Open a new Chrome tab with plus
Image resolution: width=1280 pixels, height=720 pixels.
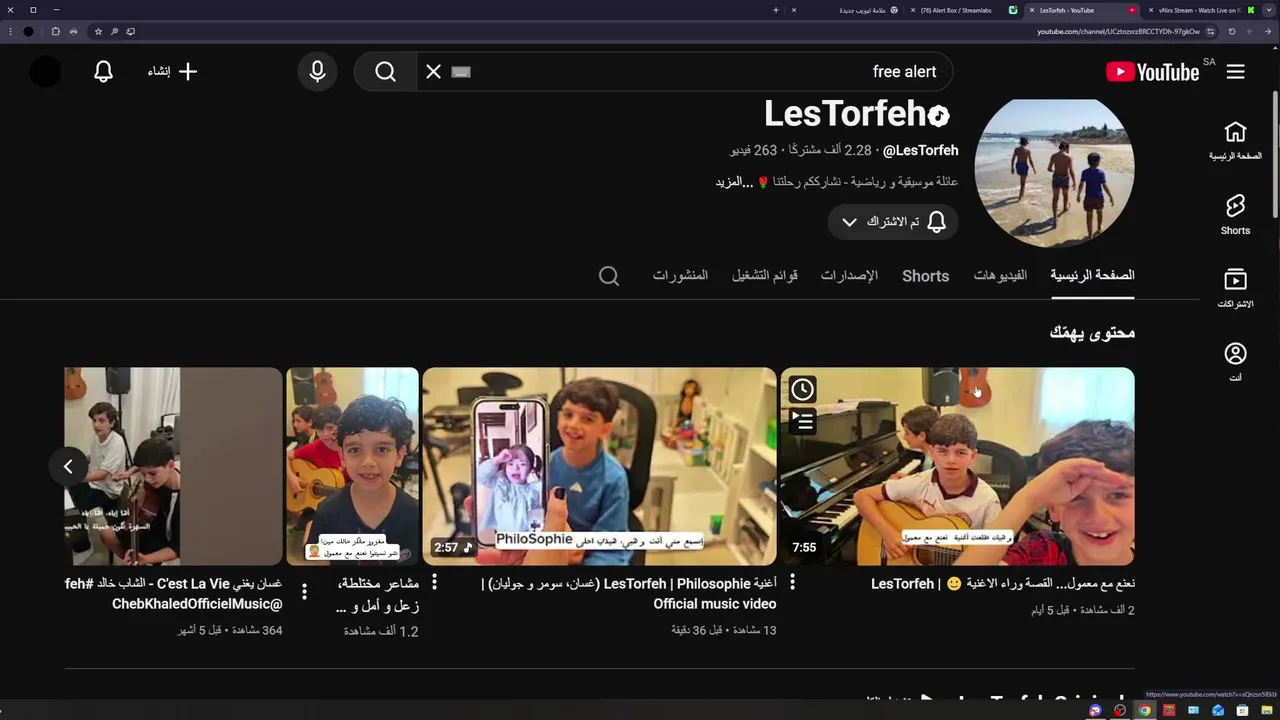(x=775, y=10)
